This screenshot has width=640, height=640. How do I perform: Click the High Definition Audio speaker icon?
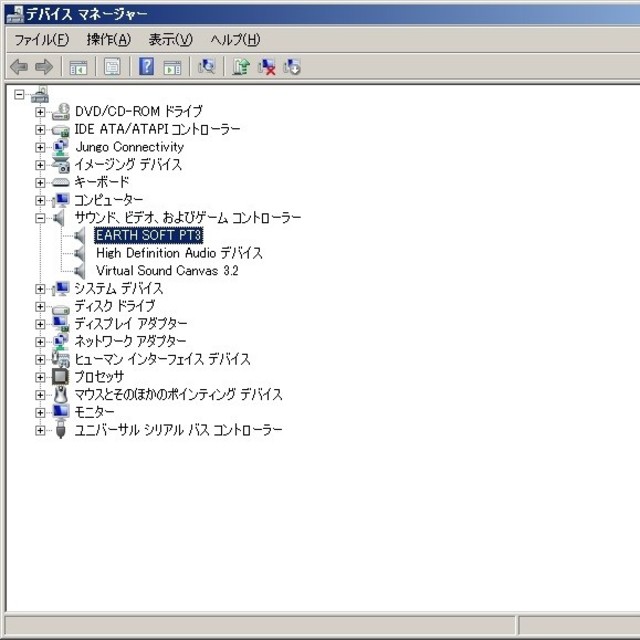[80, 253]
